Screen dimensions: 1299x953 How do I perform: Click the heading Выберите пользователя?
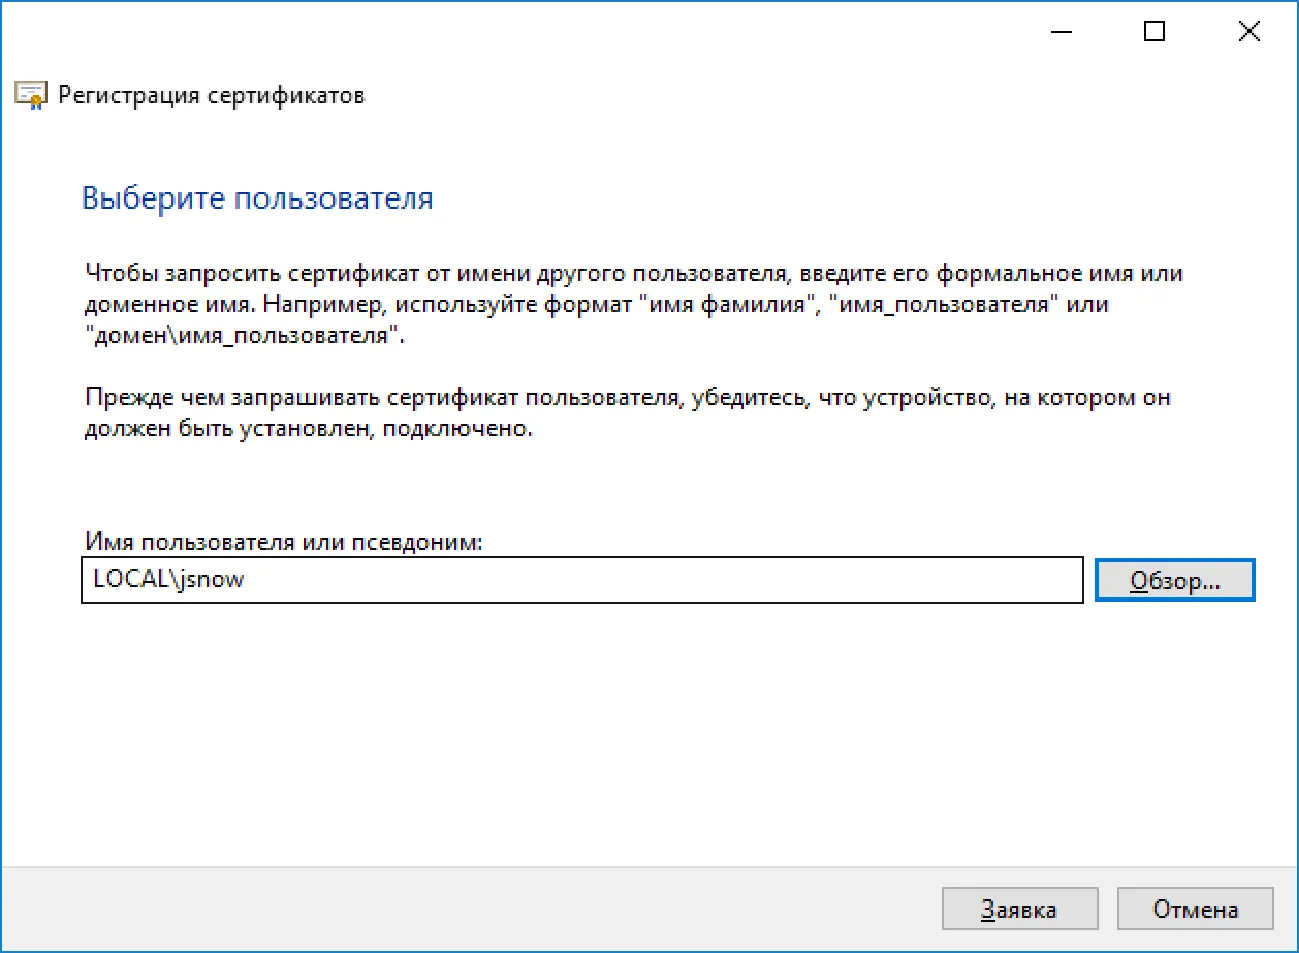(258, 198)
